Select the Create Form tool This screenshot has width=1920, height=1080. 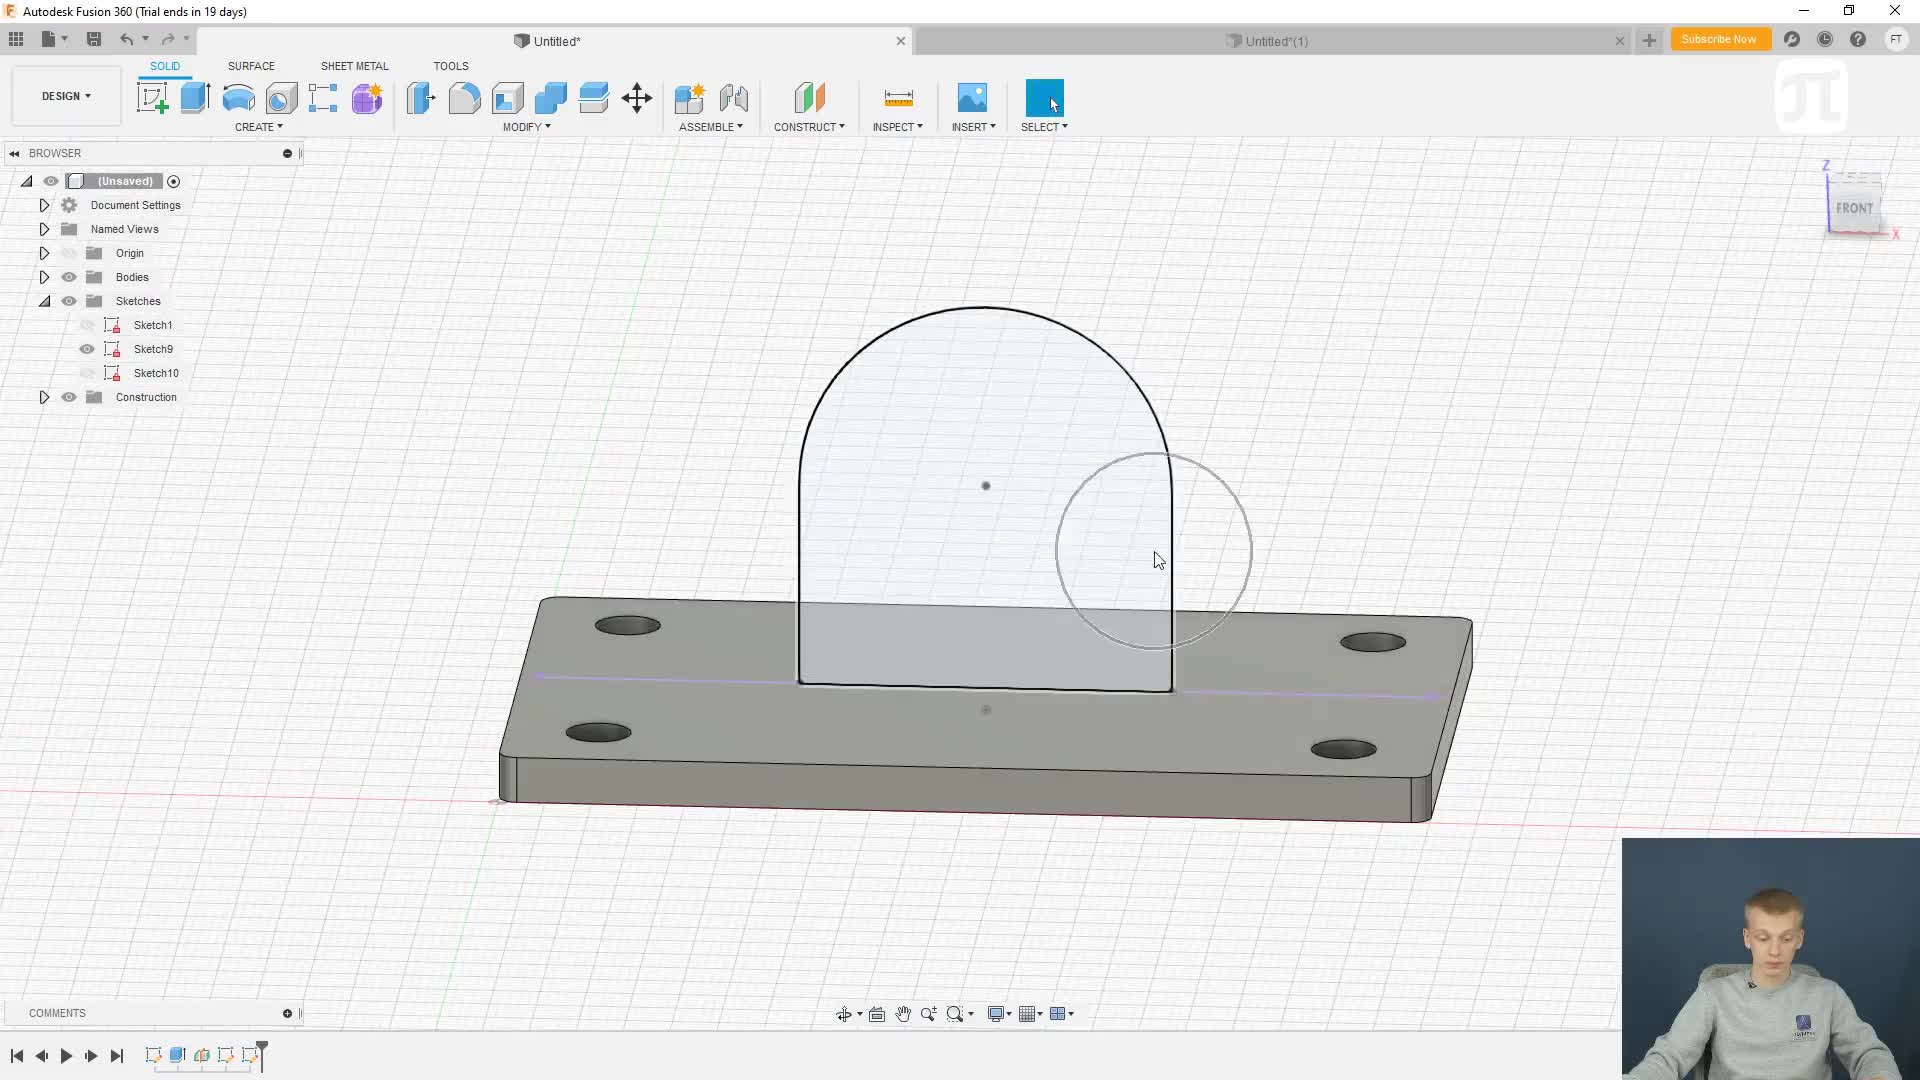[367, 98]
